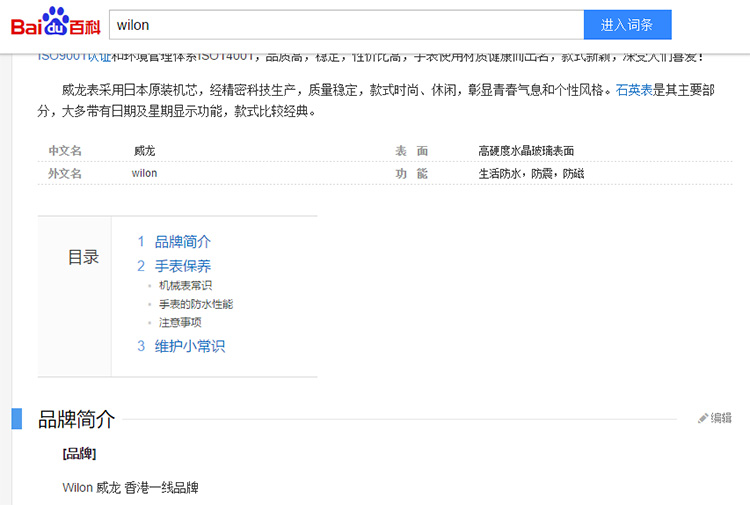Select the 中文名 value 威龙
This screenshot has height=505, width=750.
144,151
